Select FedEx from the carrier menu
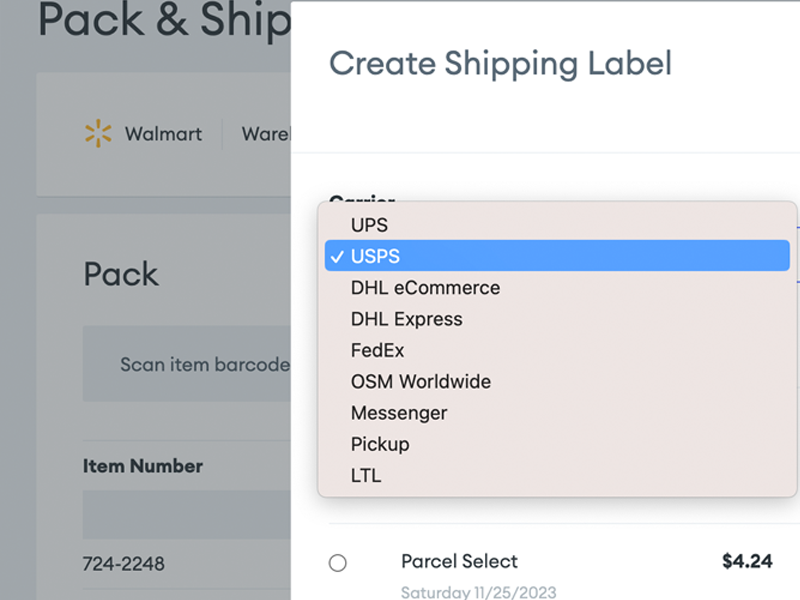Image resolution: width=800 pixels, height=600 pixels. point(557,351)
